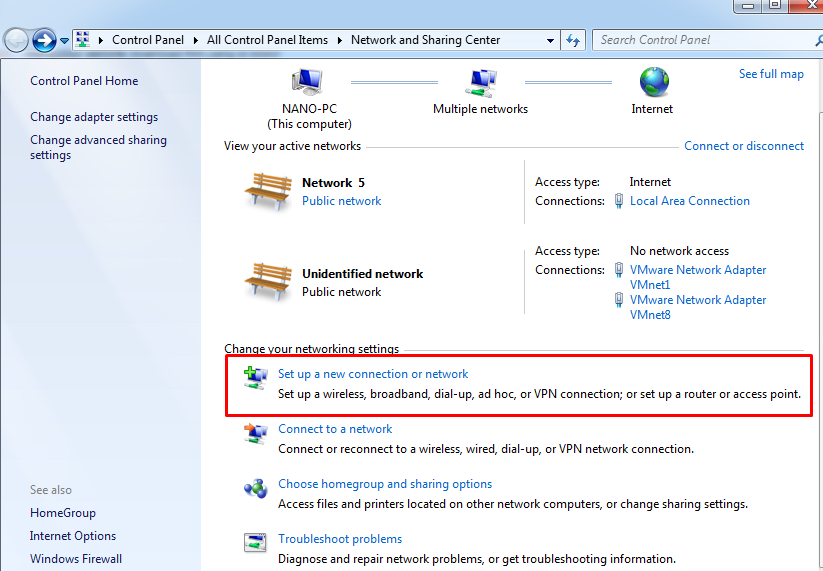Click Connect or disconnect link
823x571 pixels.
pos(744,146)
